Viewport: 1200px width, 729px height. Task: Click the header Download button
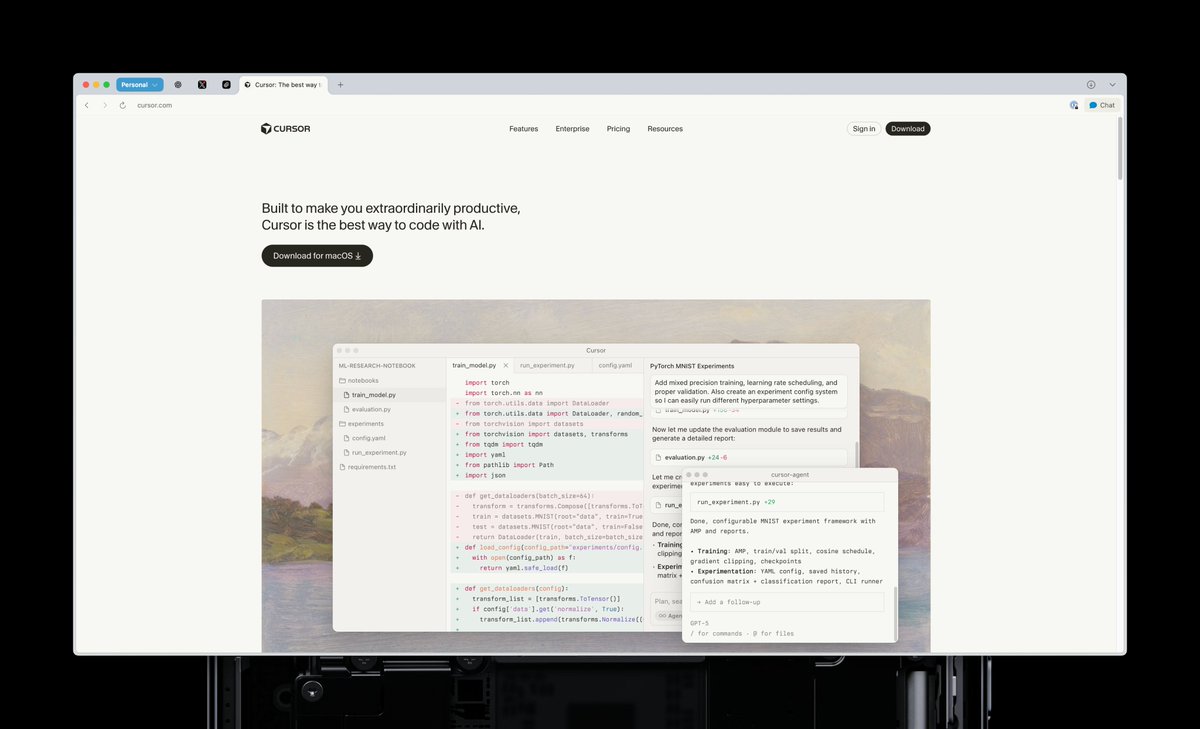908,129
